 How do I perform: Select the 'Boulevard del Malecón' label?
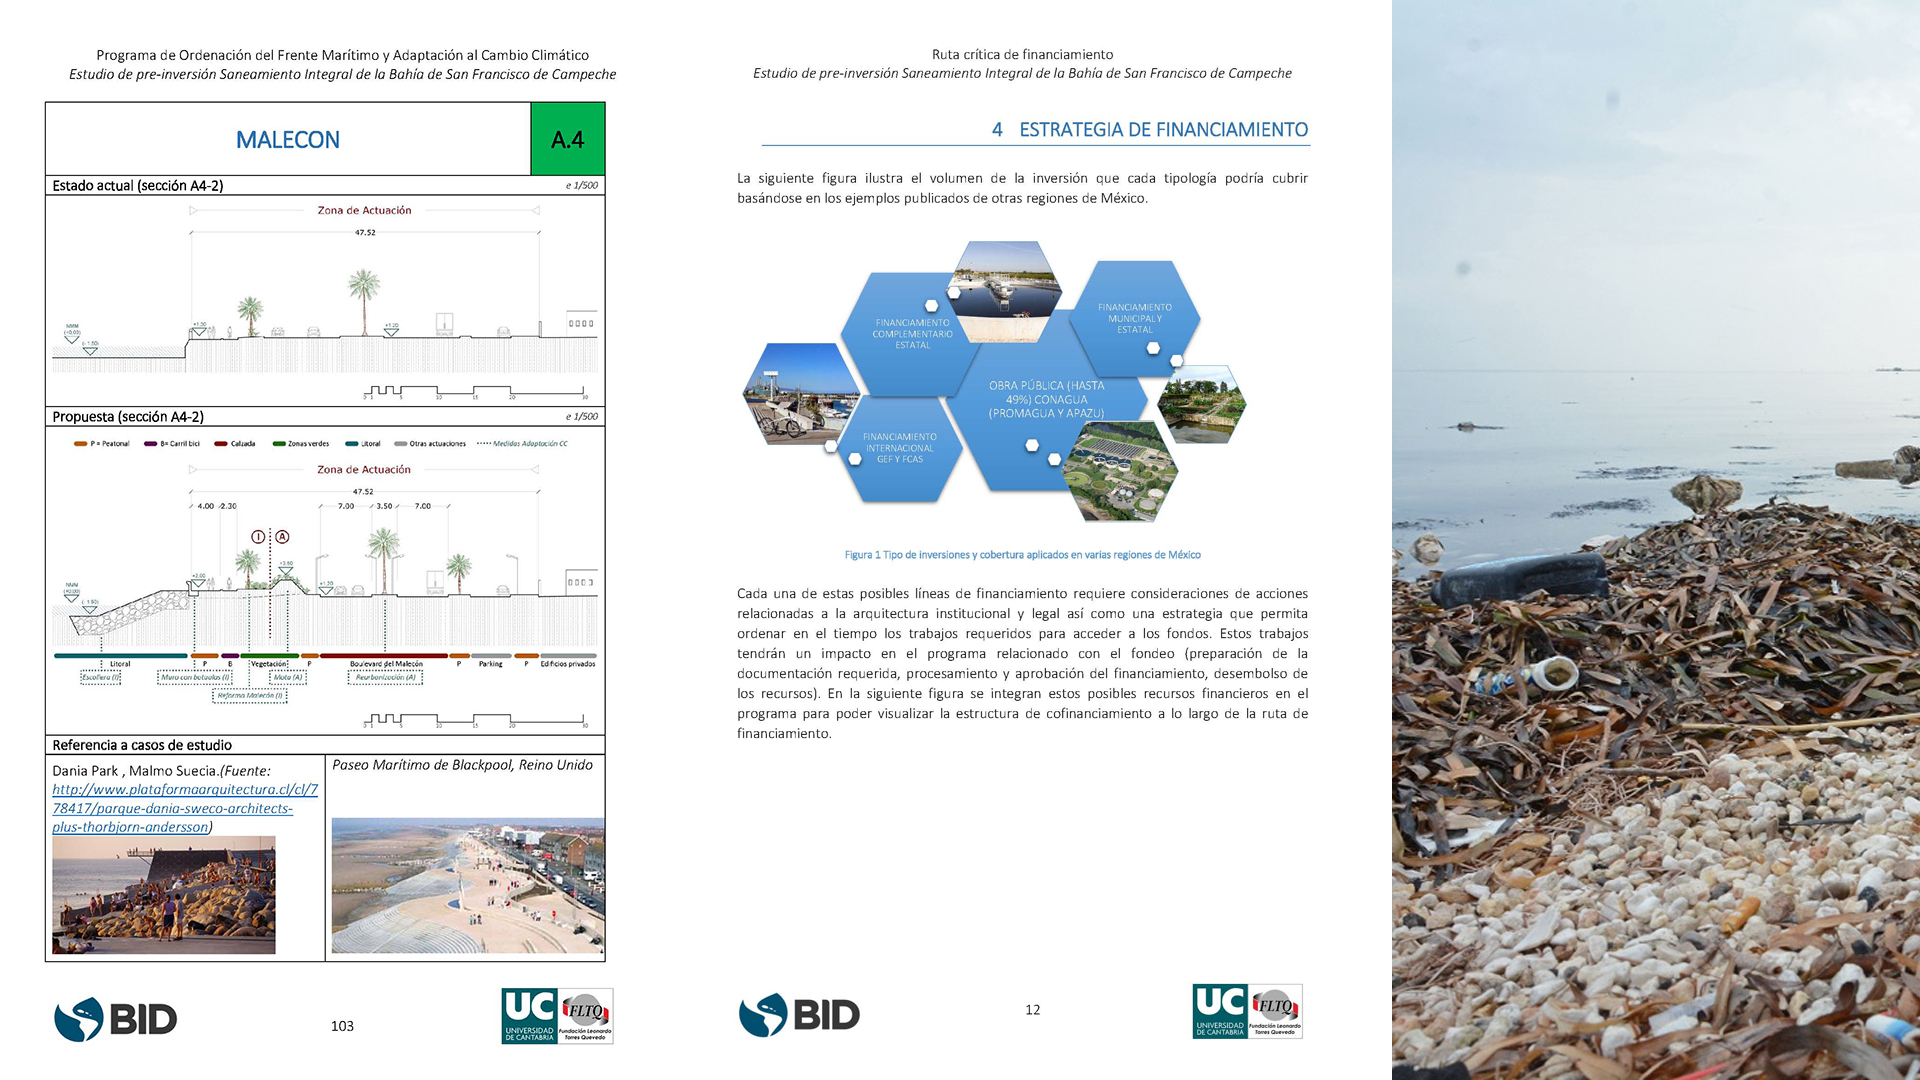386,664
